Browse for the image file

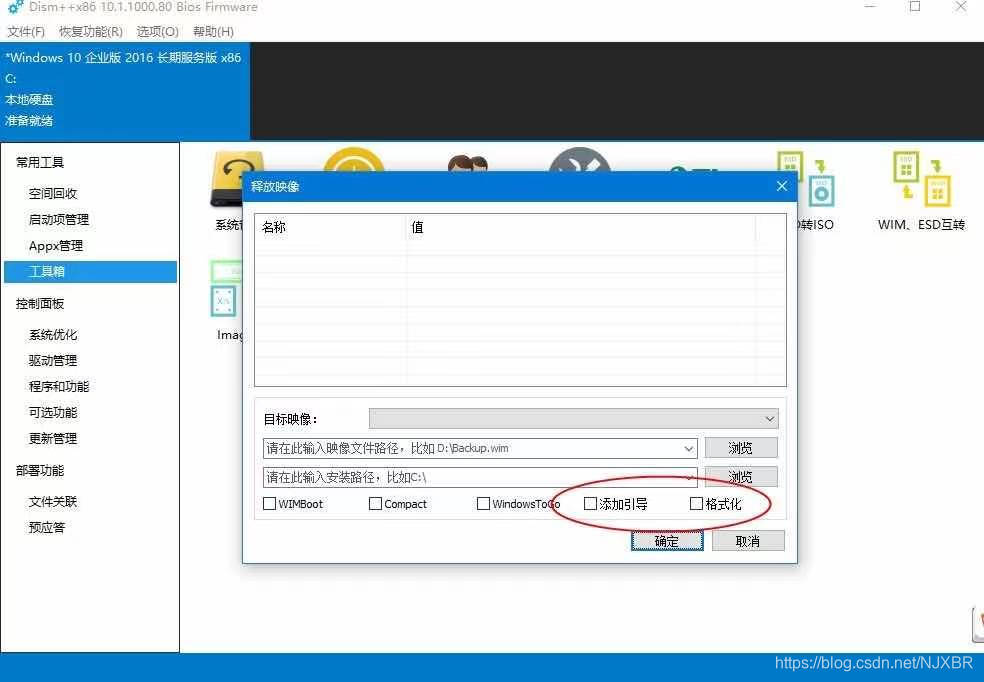741,448
